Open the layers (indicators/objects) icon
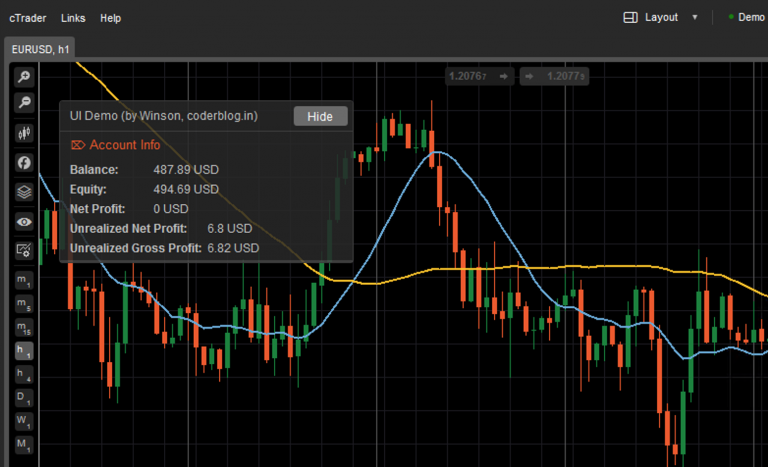This screenshot has height=467, width=768. (x=23, y=191)
